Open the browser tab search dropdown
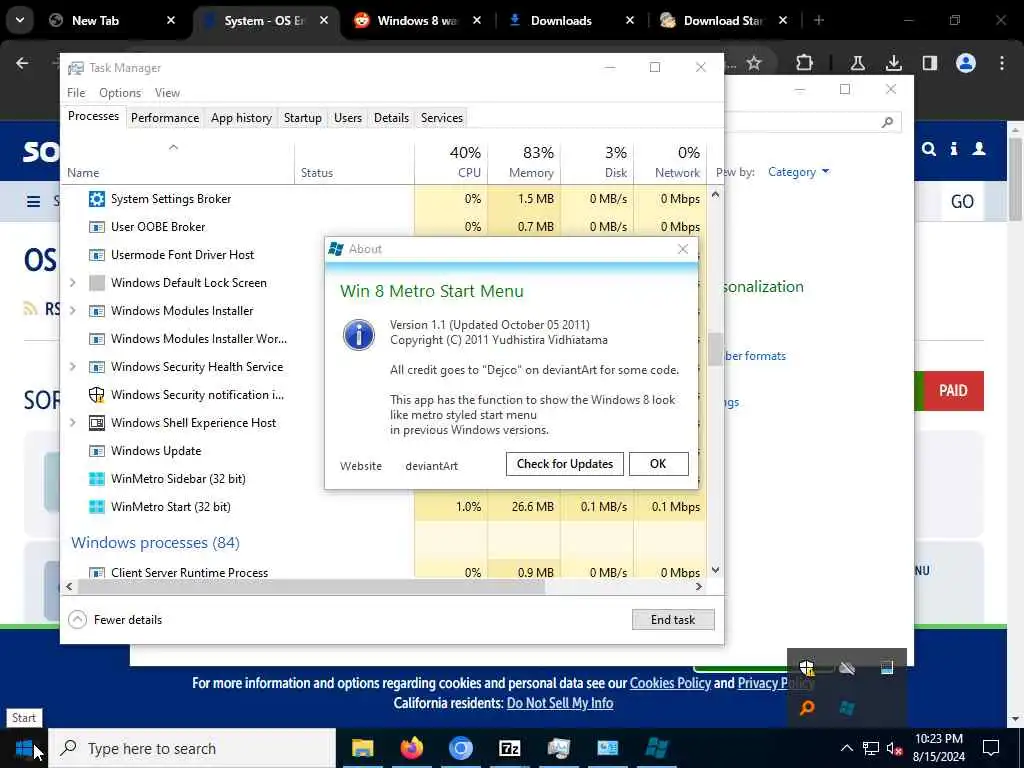Image resolution: width=1024 pixels, height=768 pixels. coord(20,20)
